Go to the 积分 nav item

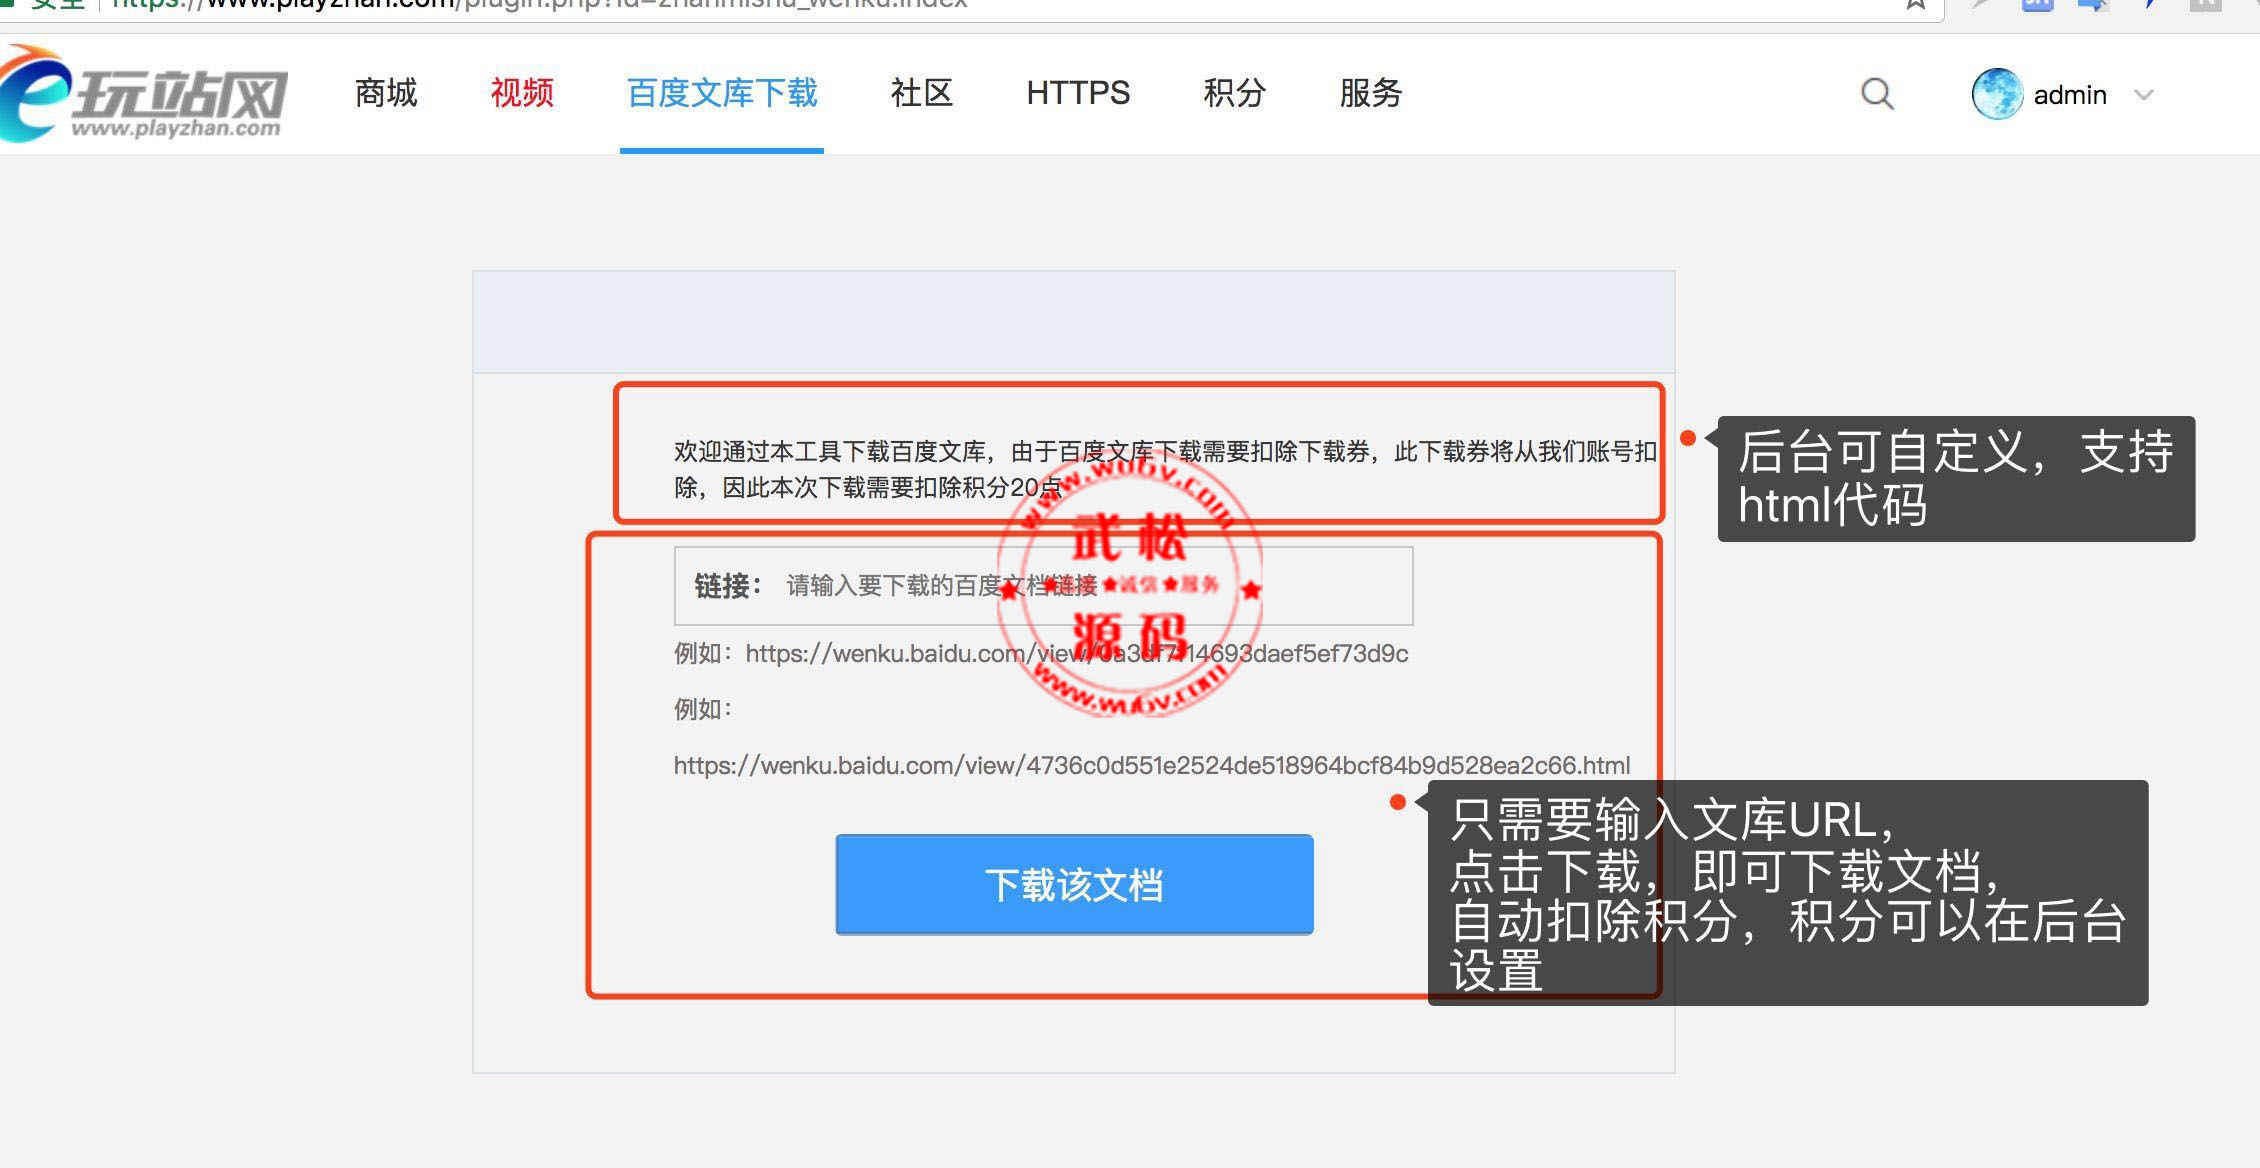(x=1235, y=93)
